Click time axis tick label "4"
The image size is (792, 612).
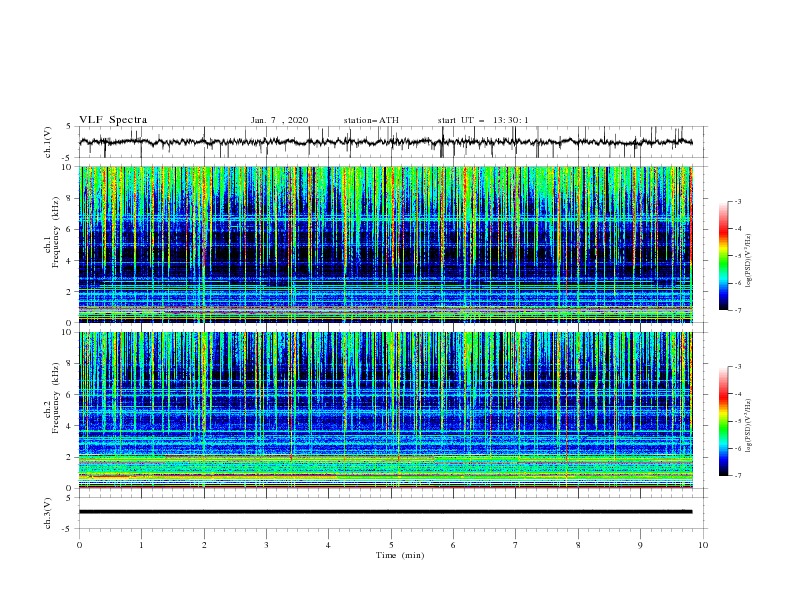329,545
